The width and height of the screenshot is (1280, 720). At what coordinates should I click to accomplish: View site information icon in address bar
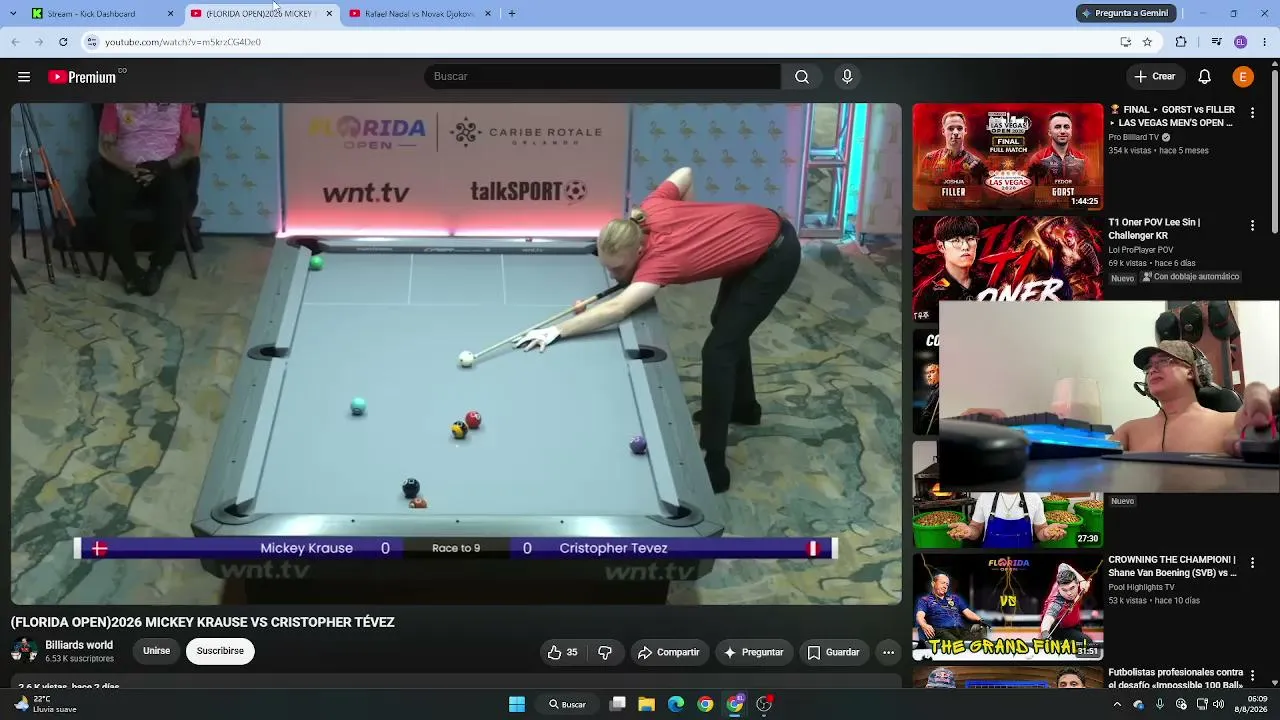point(92,42)
